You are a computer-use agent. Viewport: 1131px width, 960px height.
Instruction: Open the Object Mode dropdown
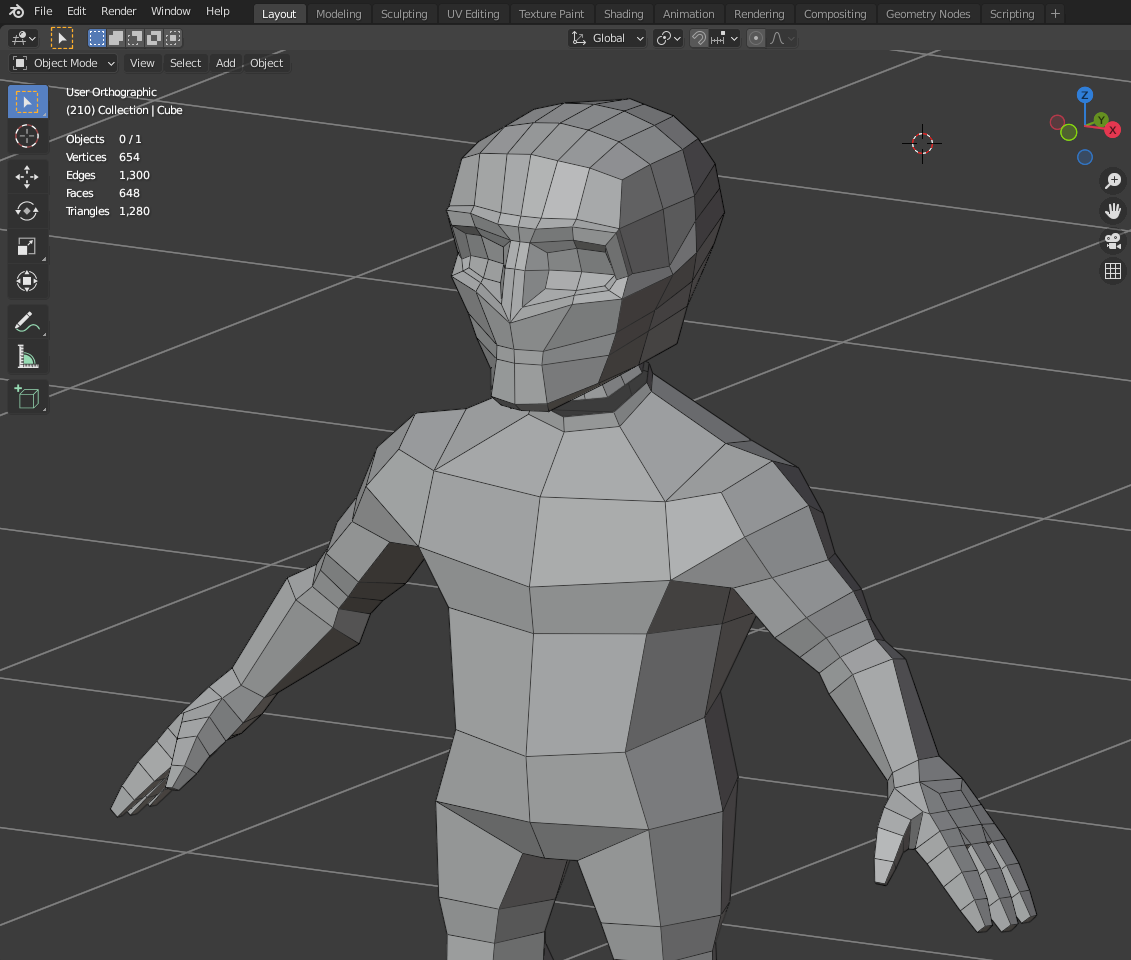click(64, 63)
